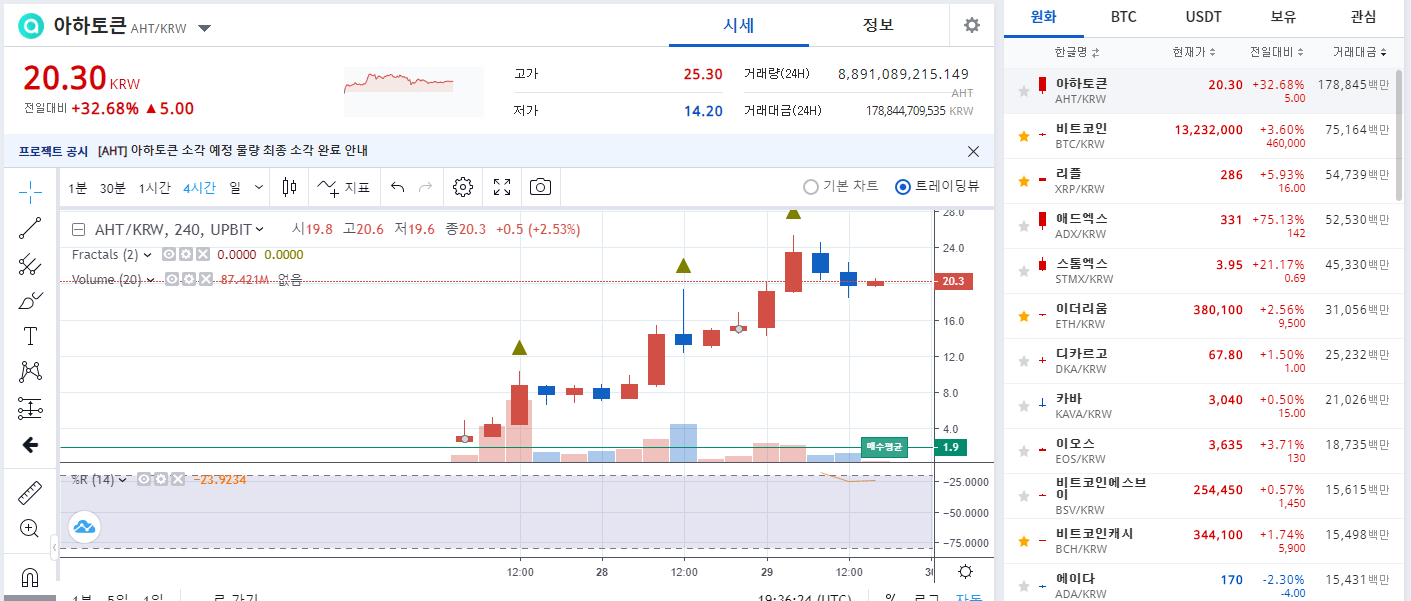The image size is (1411, 601).
Task: Select the trend line drawing tool
Action: [x=30, y=228]
